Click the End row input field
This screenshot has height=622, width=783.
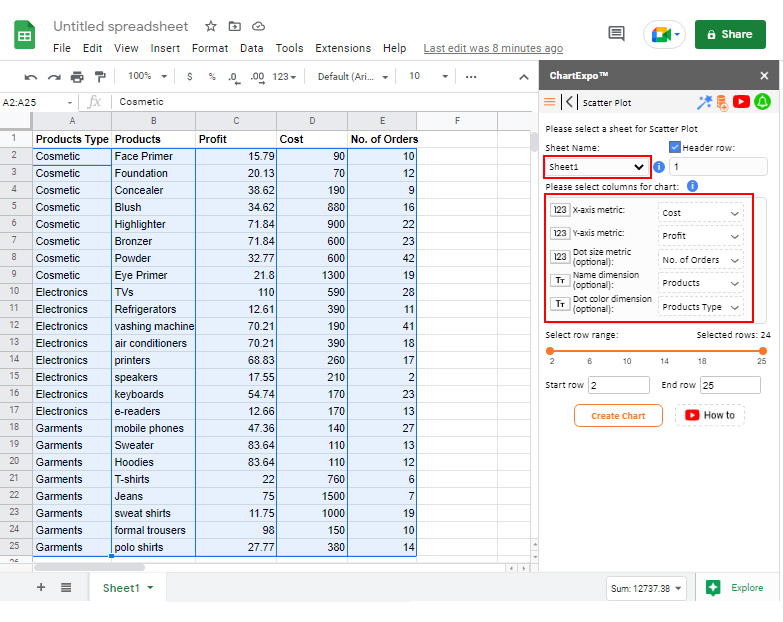(731, 385)
